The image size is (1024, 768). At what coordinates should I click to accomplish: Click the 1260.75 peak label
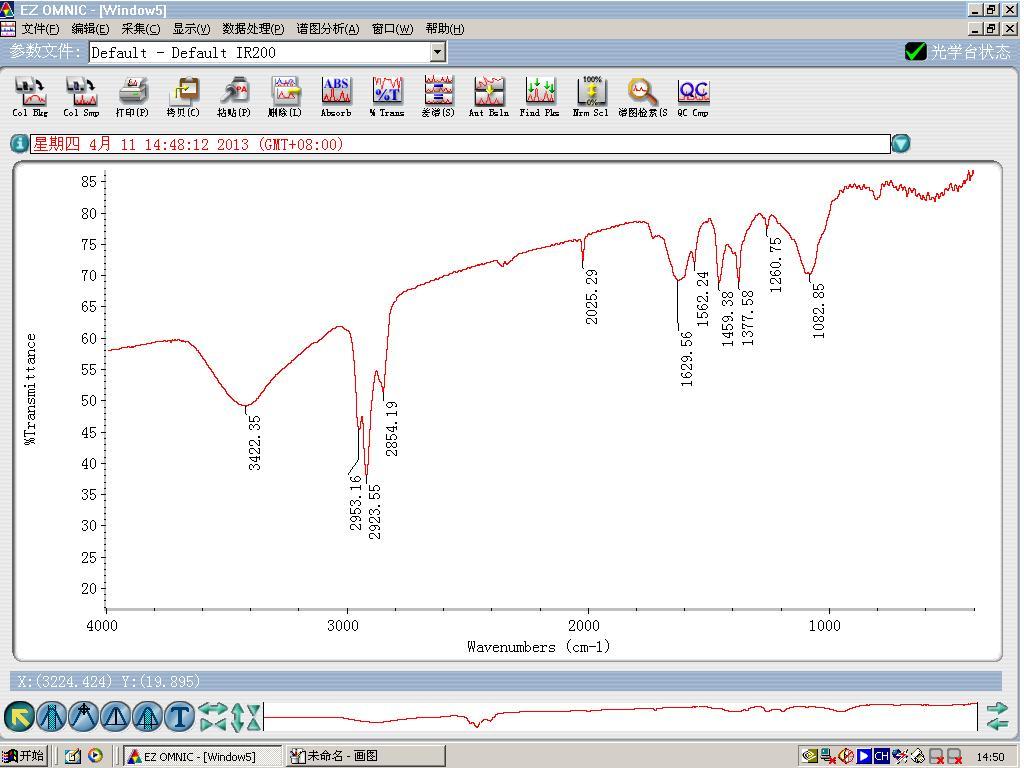pyautogui.click(x=776, y=264)
